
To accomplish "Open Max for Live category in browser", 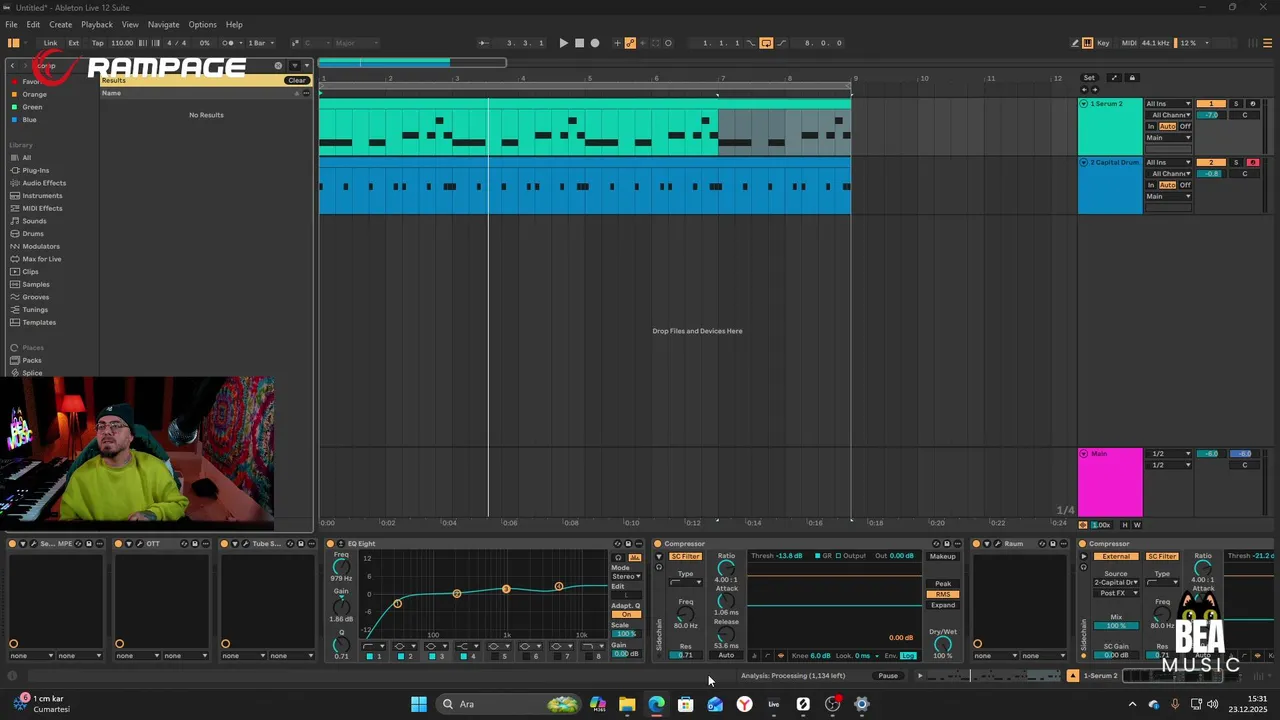I will [x=42, y=259].
